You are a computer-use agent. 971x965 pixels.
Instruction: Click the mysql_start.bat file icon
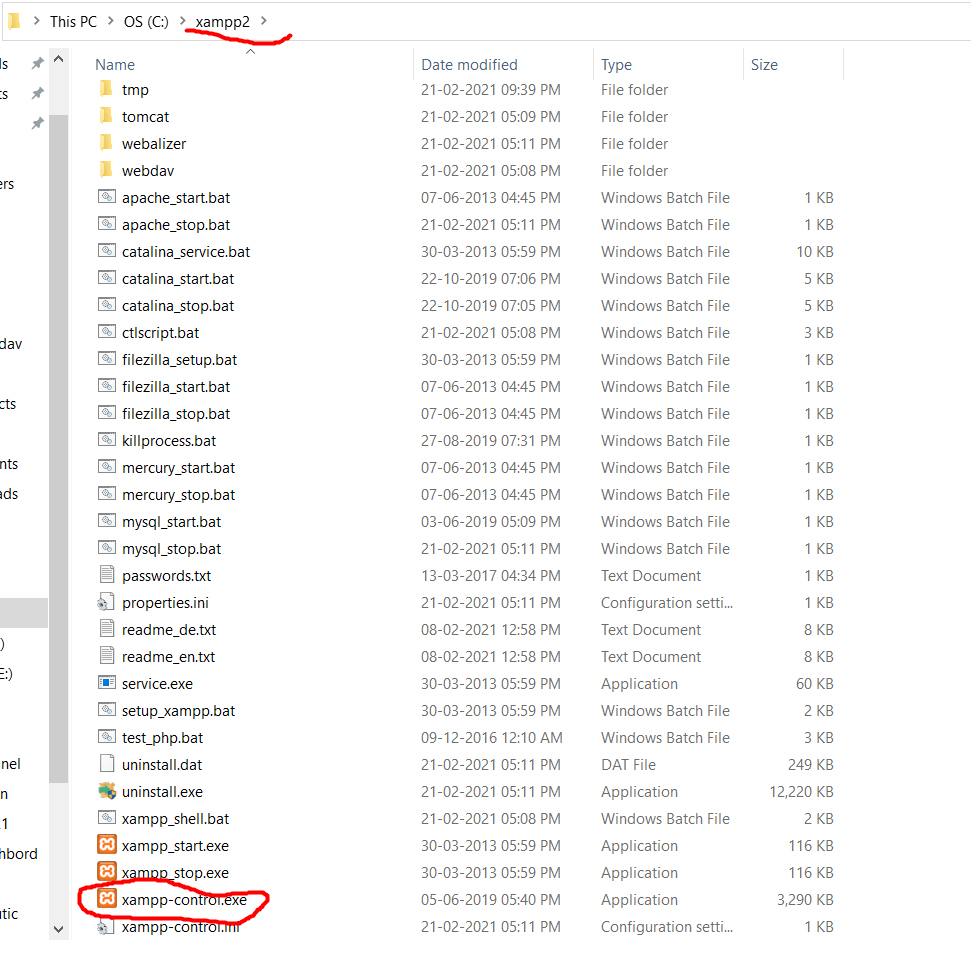click(x=107, y=521)
